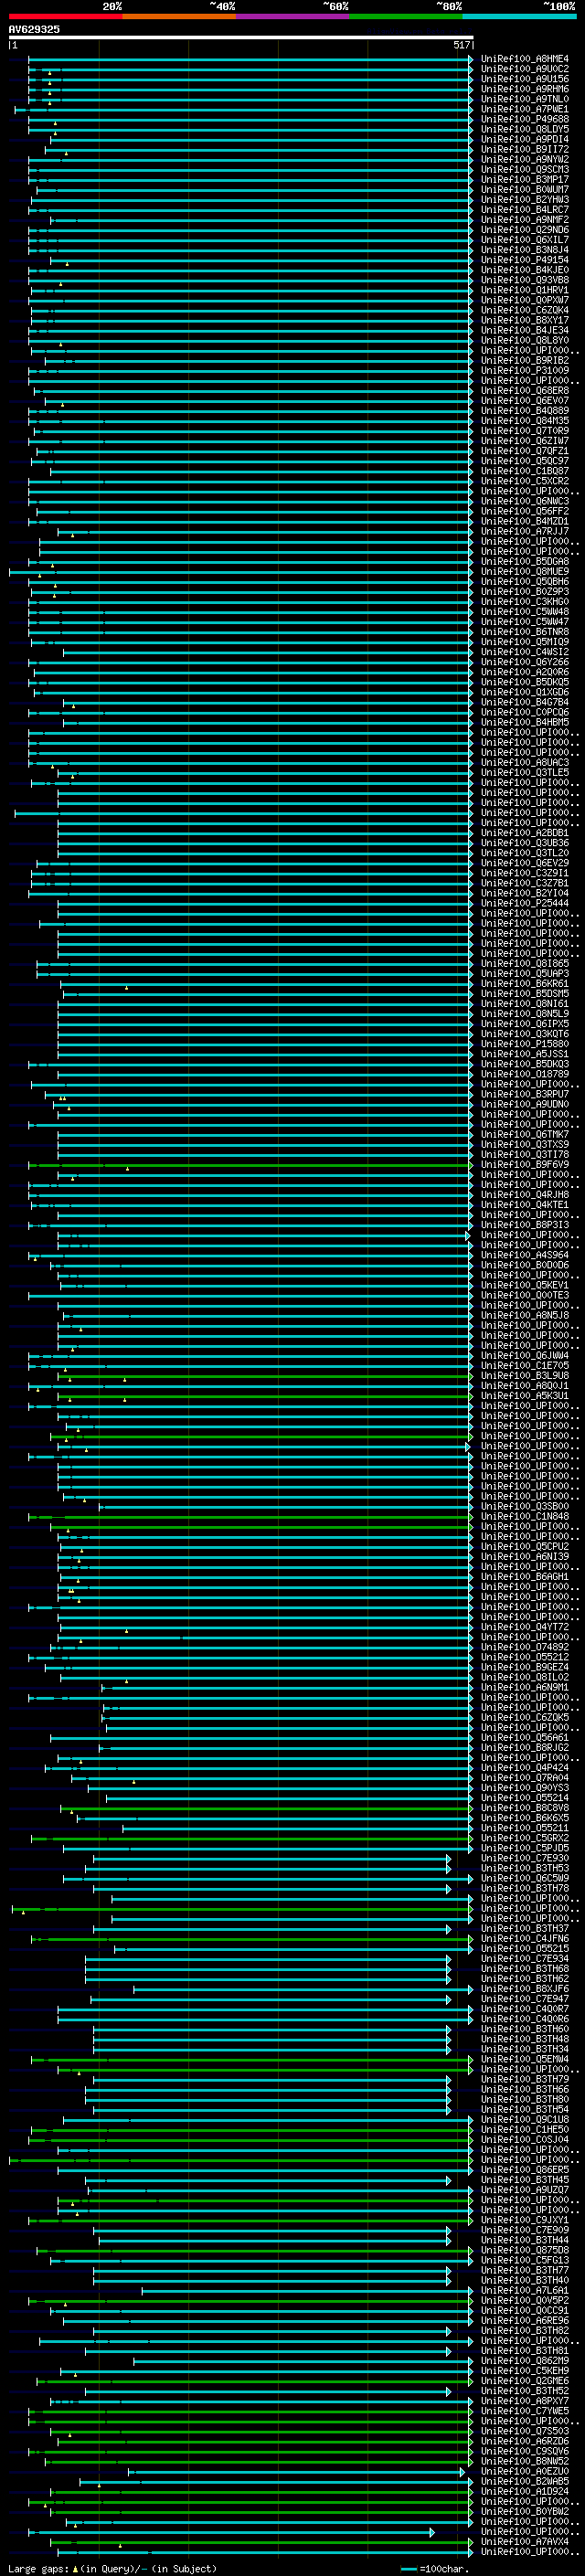Select UniRef100_C9JXY1 label
This screenshot has height=2576, width=585.
pyautogui.click(x=525, y=2220)
